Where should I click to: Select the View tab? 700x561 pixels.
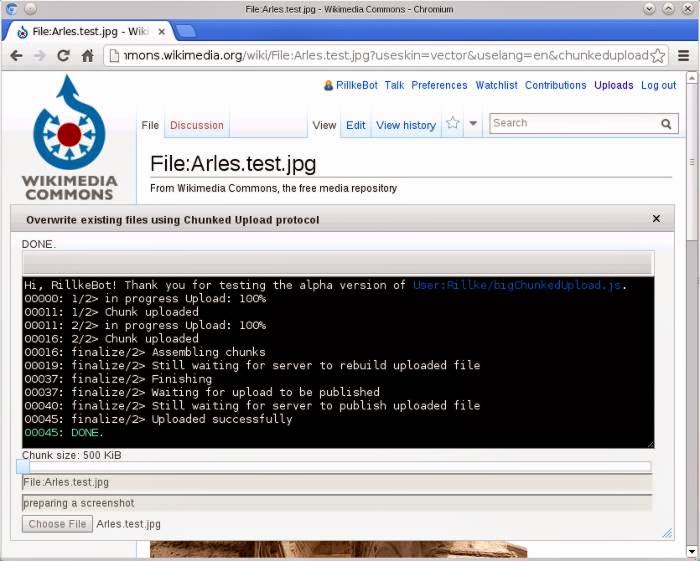tap(324, 125)
